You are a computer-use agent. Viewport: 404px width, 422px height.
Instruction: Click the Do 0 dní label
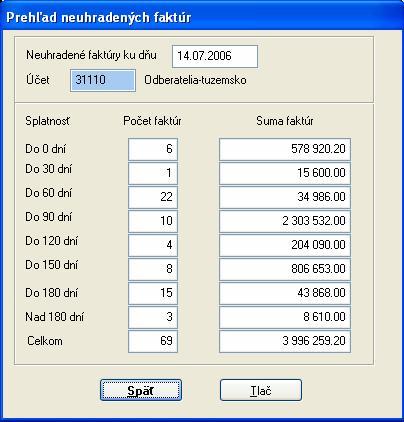pos(46,149)
